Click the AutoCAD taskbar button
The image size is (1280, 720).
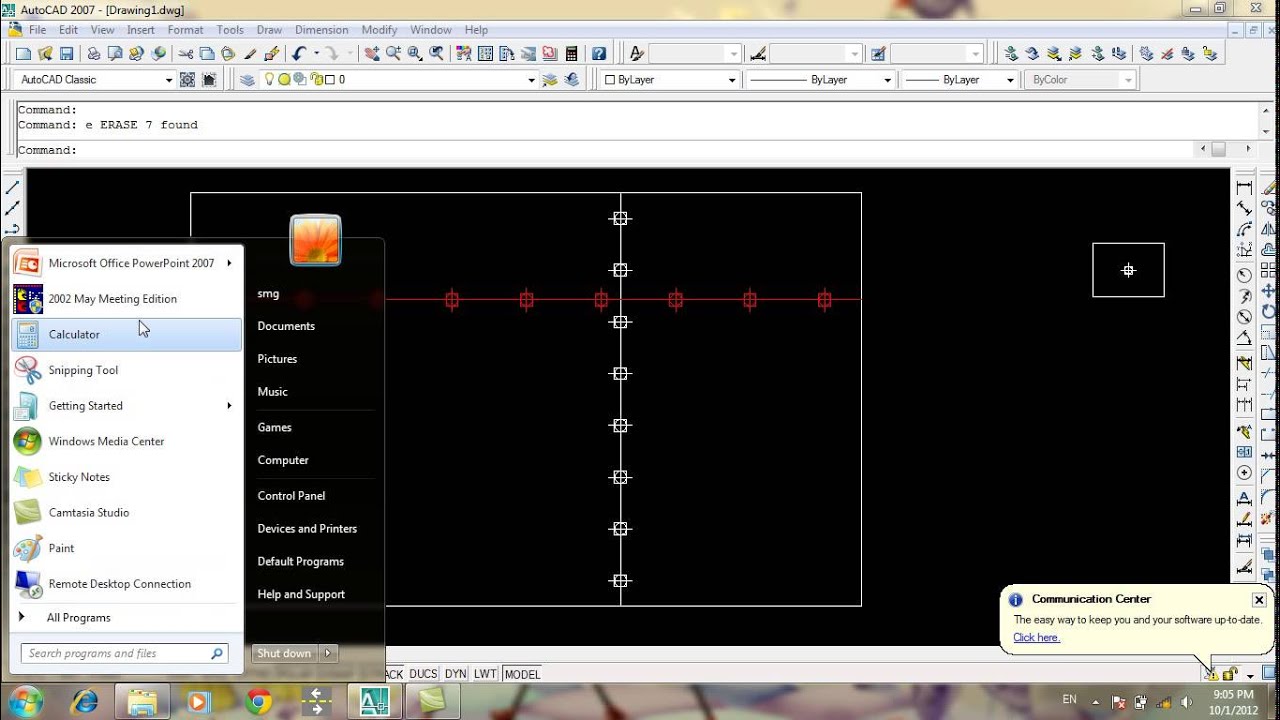(x=375, y=701)
